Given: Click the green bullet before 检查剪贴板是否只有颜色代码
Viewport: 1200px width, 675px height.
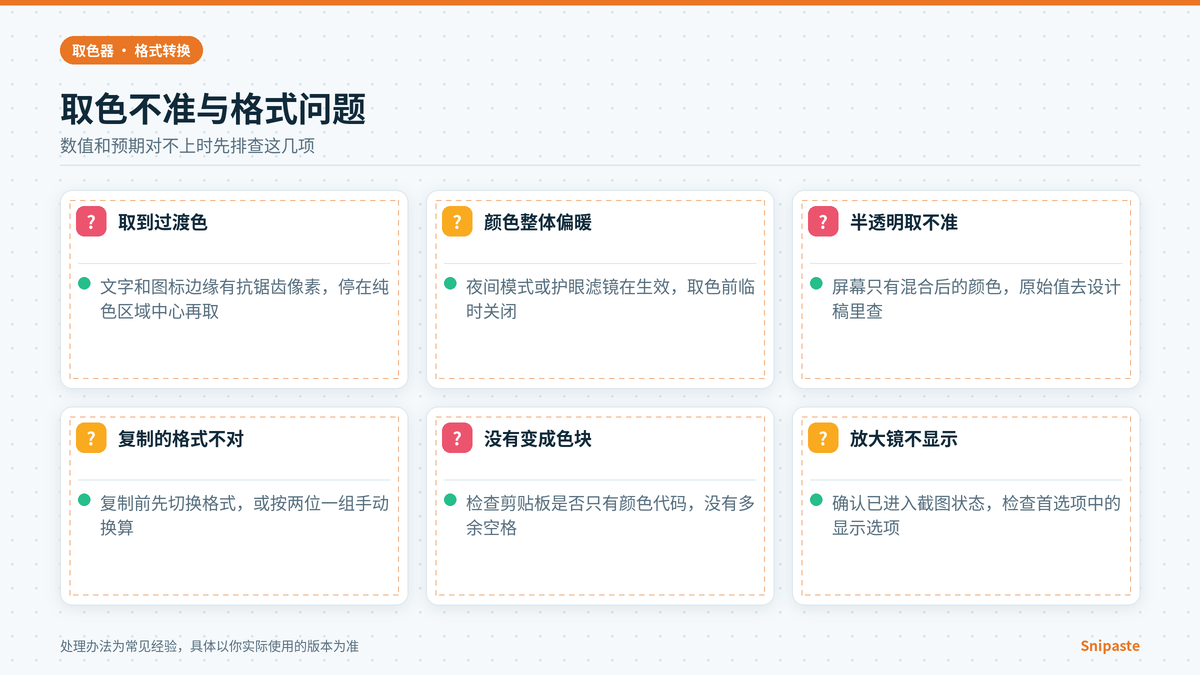Looking at the screenshot, I should tap(451, 500).
